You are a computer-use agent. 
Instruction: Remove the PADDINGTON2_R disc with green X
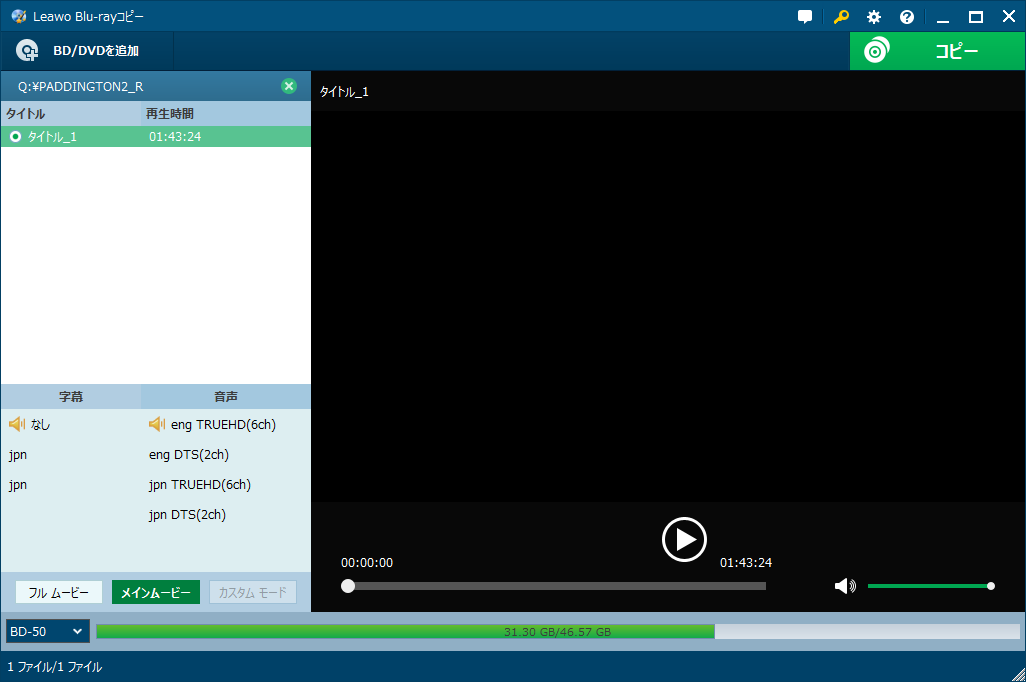pyautogui.click(x=289, y=86)
